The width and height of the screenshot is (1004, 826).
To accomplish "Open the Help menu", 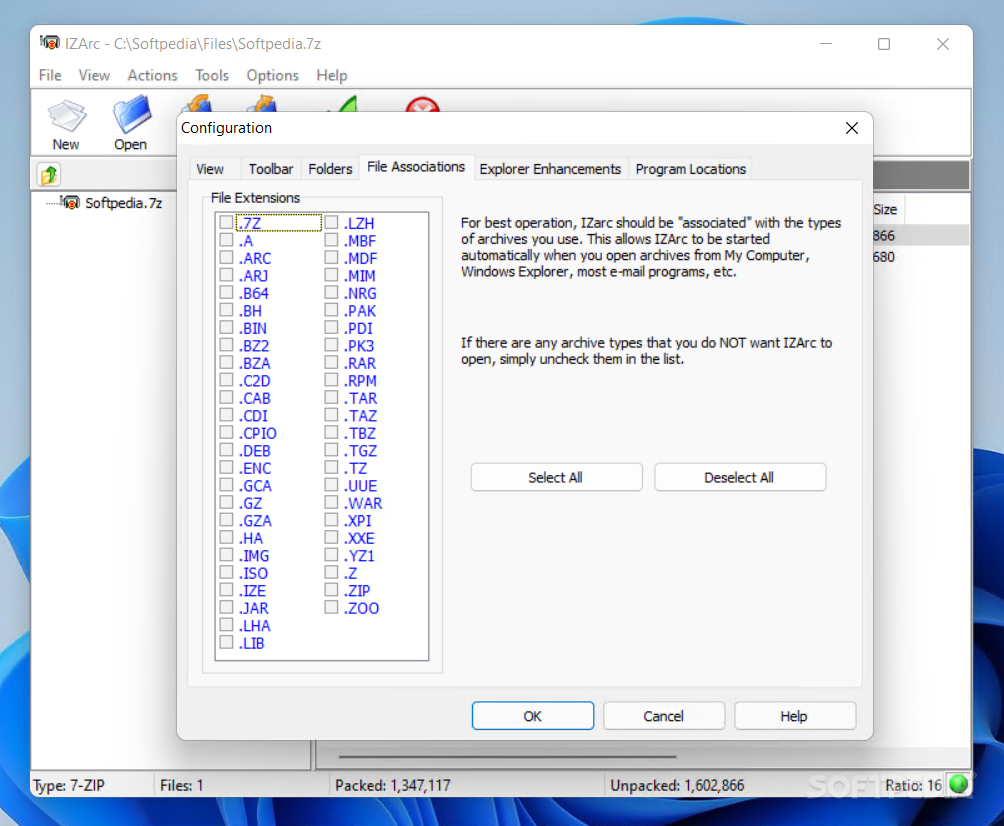I will click(x=332, y=76).
